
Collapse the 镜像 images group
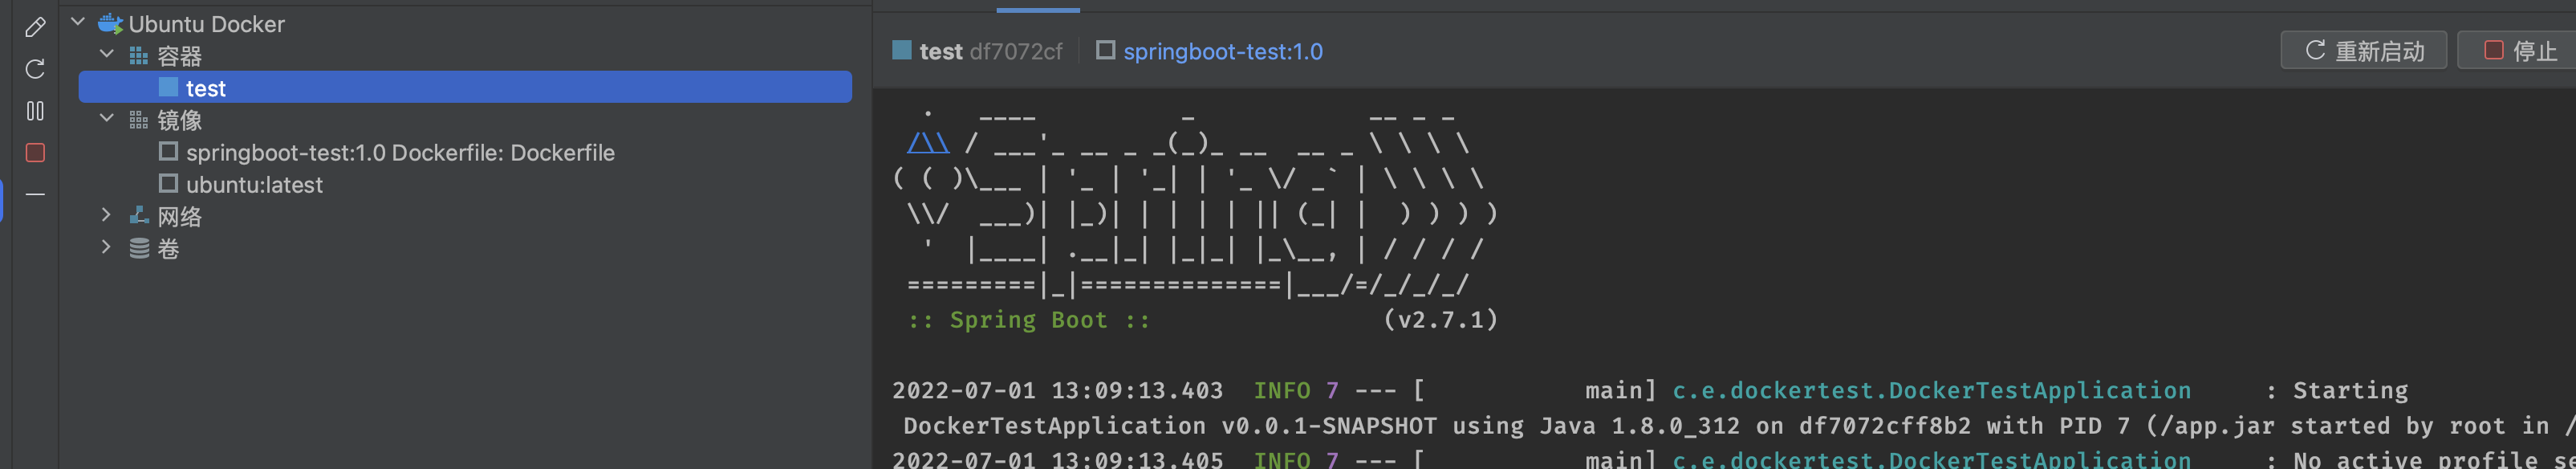(107, 118)
